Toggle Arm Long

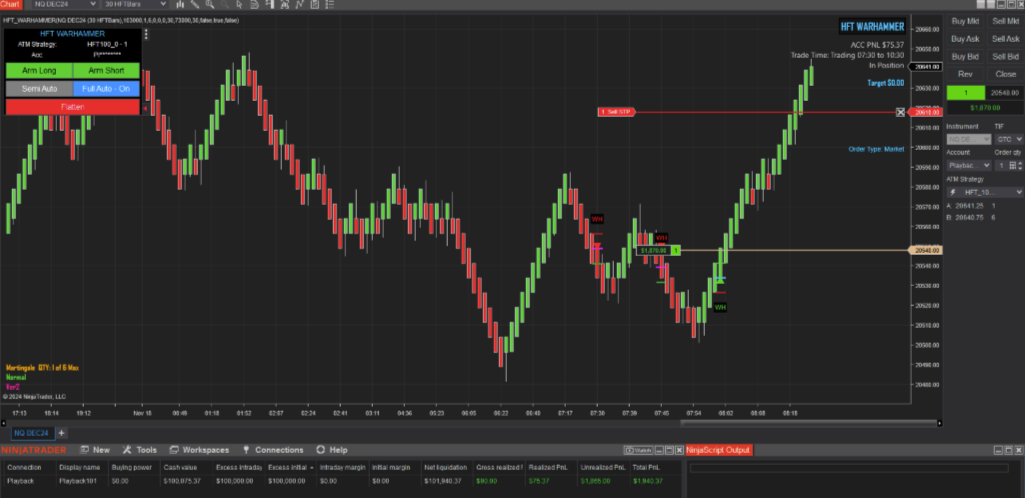39,70
